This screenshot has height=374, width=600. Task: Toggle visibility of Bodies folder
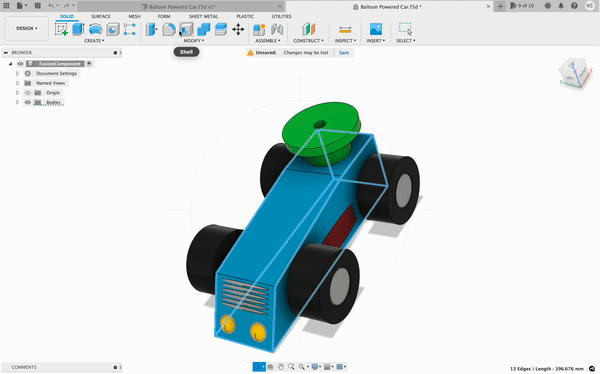(x=28, y=102)
